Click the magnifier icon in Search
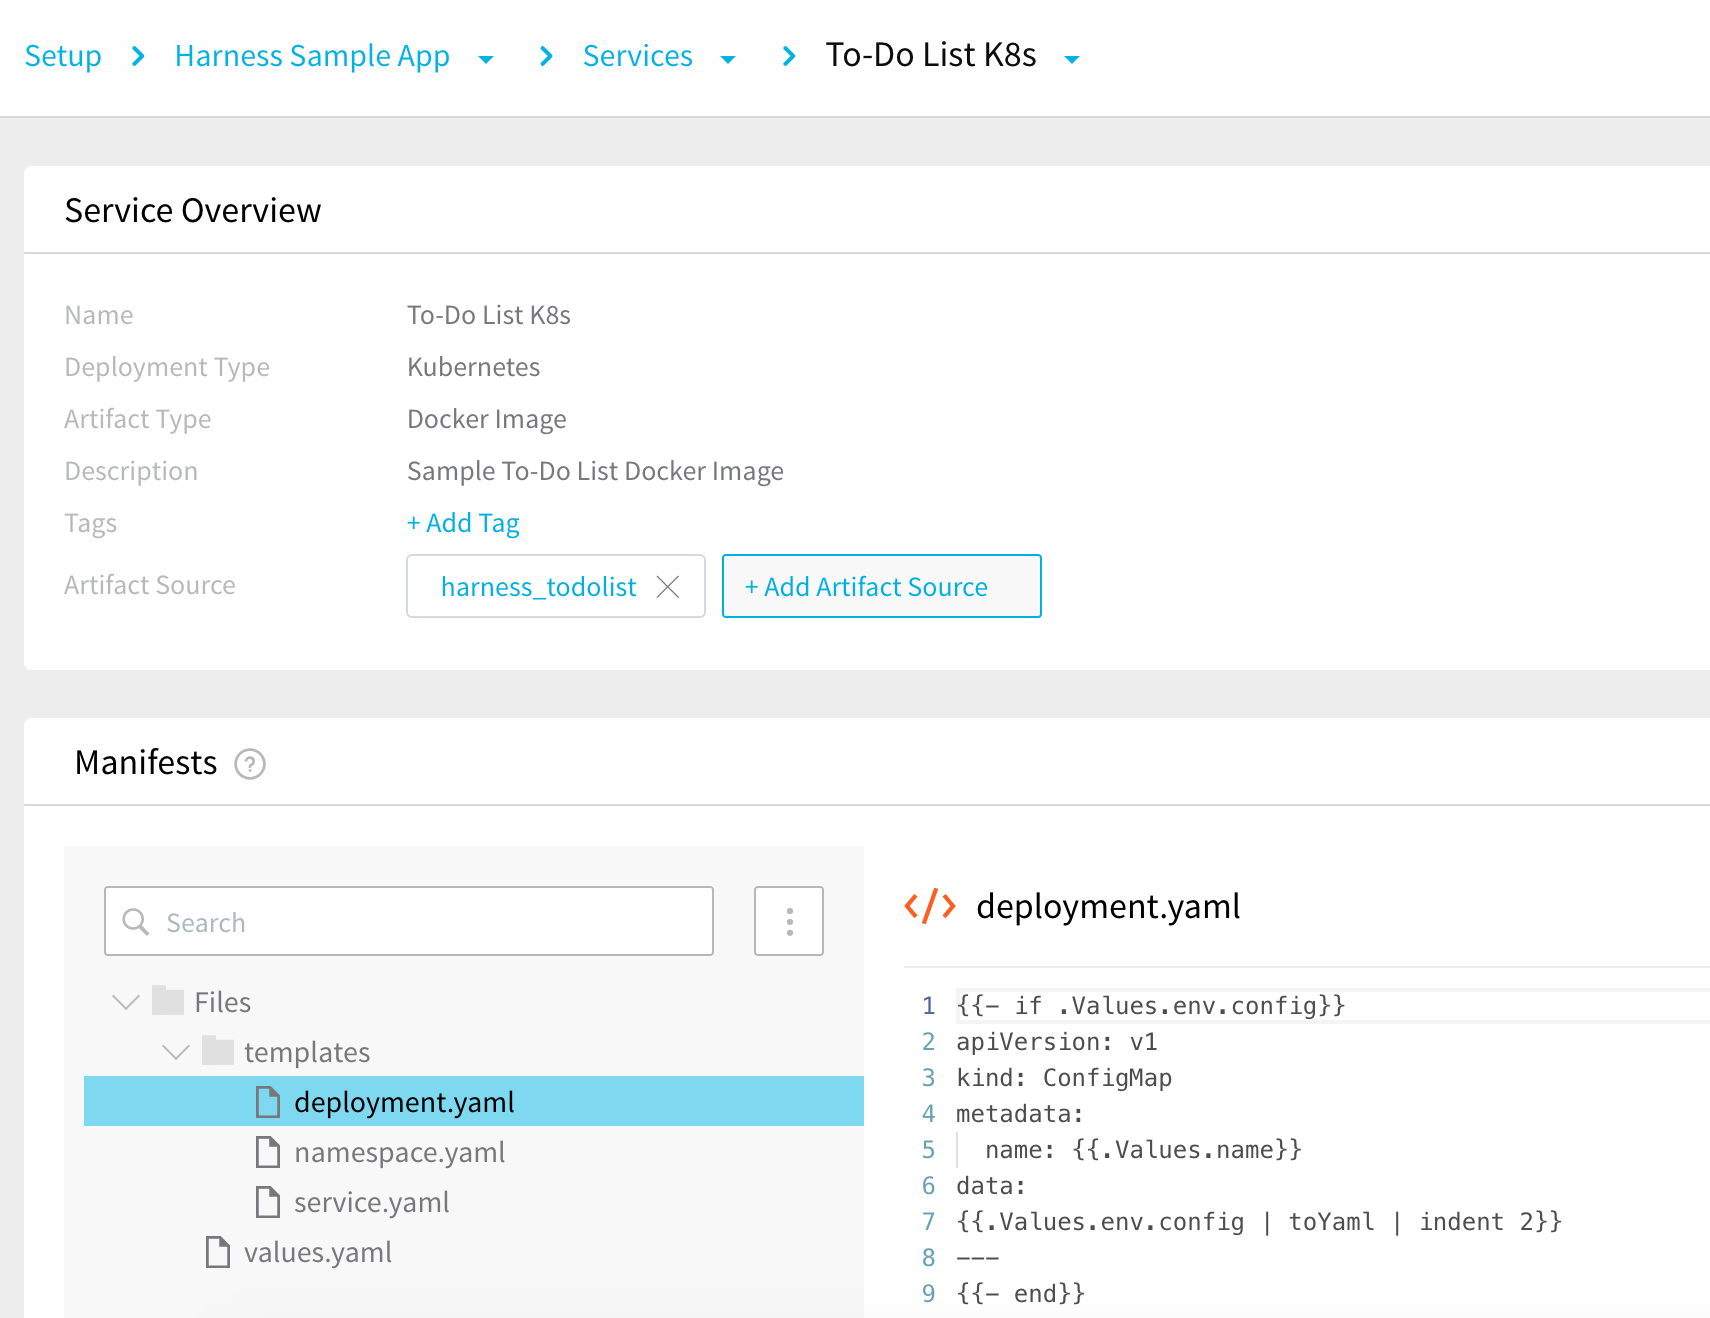The width and height of the screenshot is (1710, 1318). [x=135, y=921]
